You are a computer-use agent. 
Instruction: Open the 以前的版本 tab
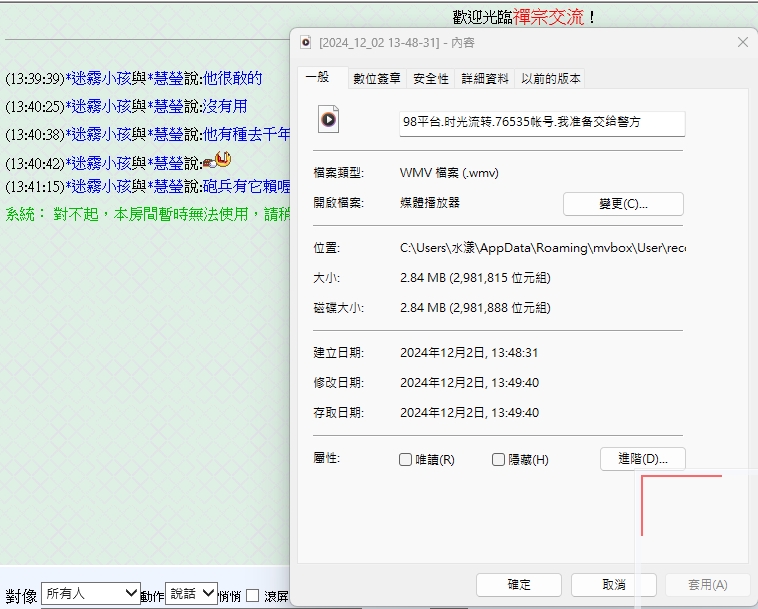click(x=551, y=79)
